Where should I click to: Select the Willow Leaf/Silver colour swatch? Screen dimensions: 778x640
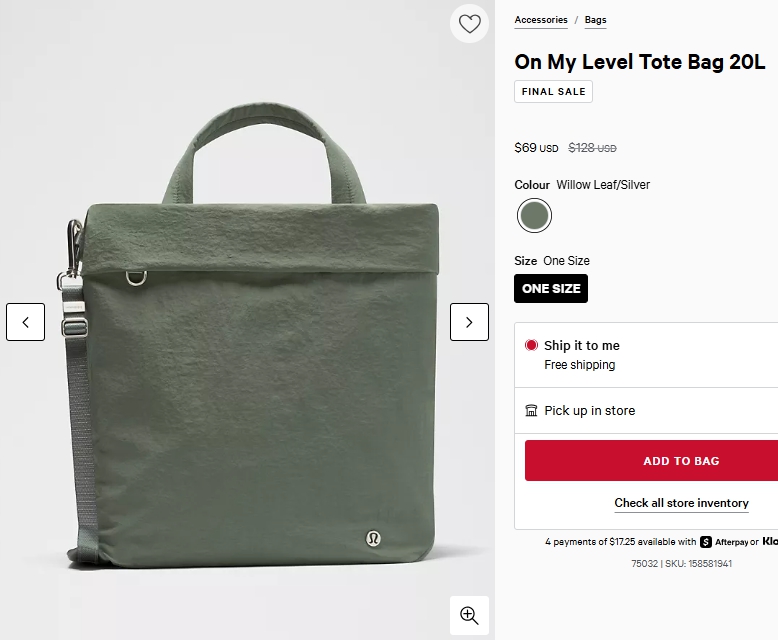coord(535,215)
